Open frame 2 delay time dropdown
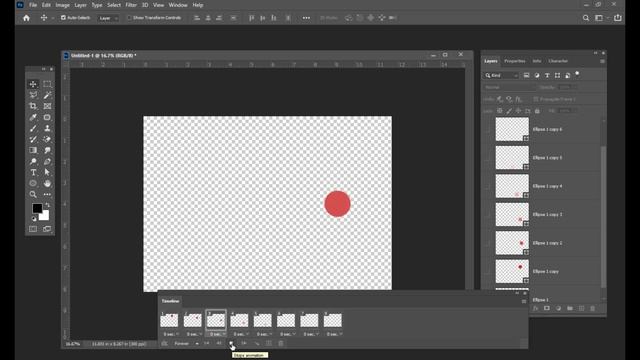This screenshot has width=640, height=360. coord(194,334)
